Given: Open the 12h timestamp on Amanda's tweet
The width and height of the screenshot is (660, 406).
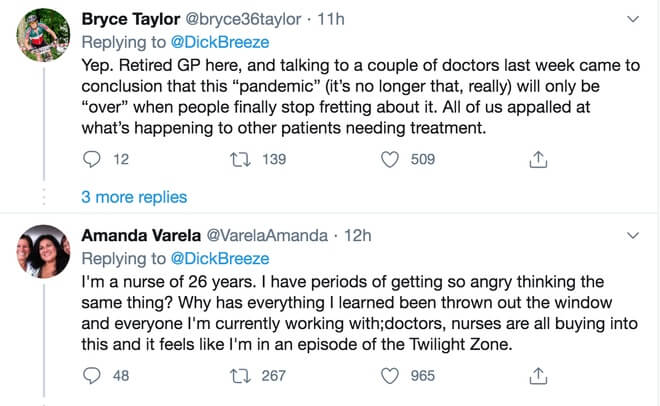Looking at the screenshot, I should (x=355, y=236).
